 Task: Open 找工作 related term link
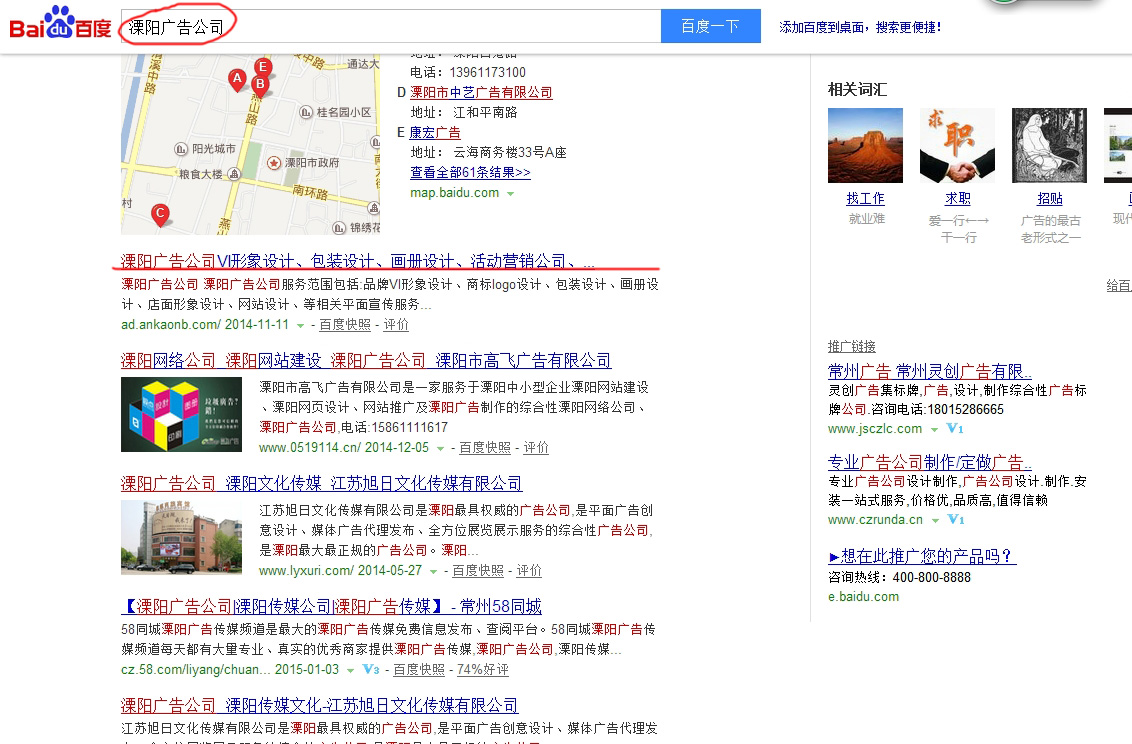(x=866, y=198)
